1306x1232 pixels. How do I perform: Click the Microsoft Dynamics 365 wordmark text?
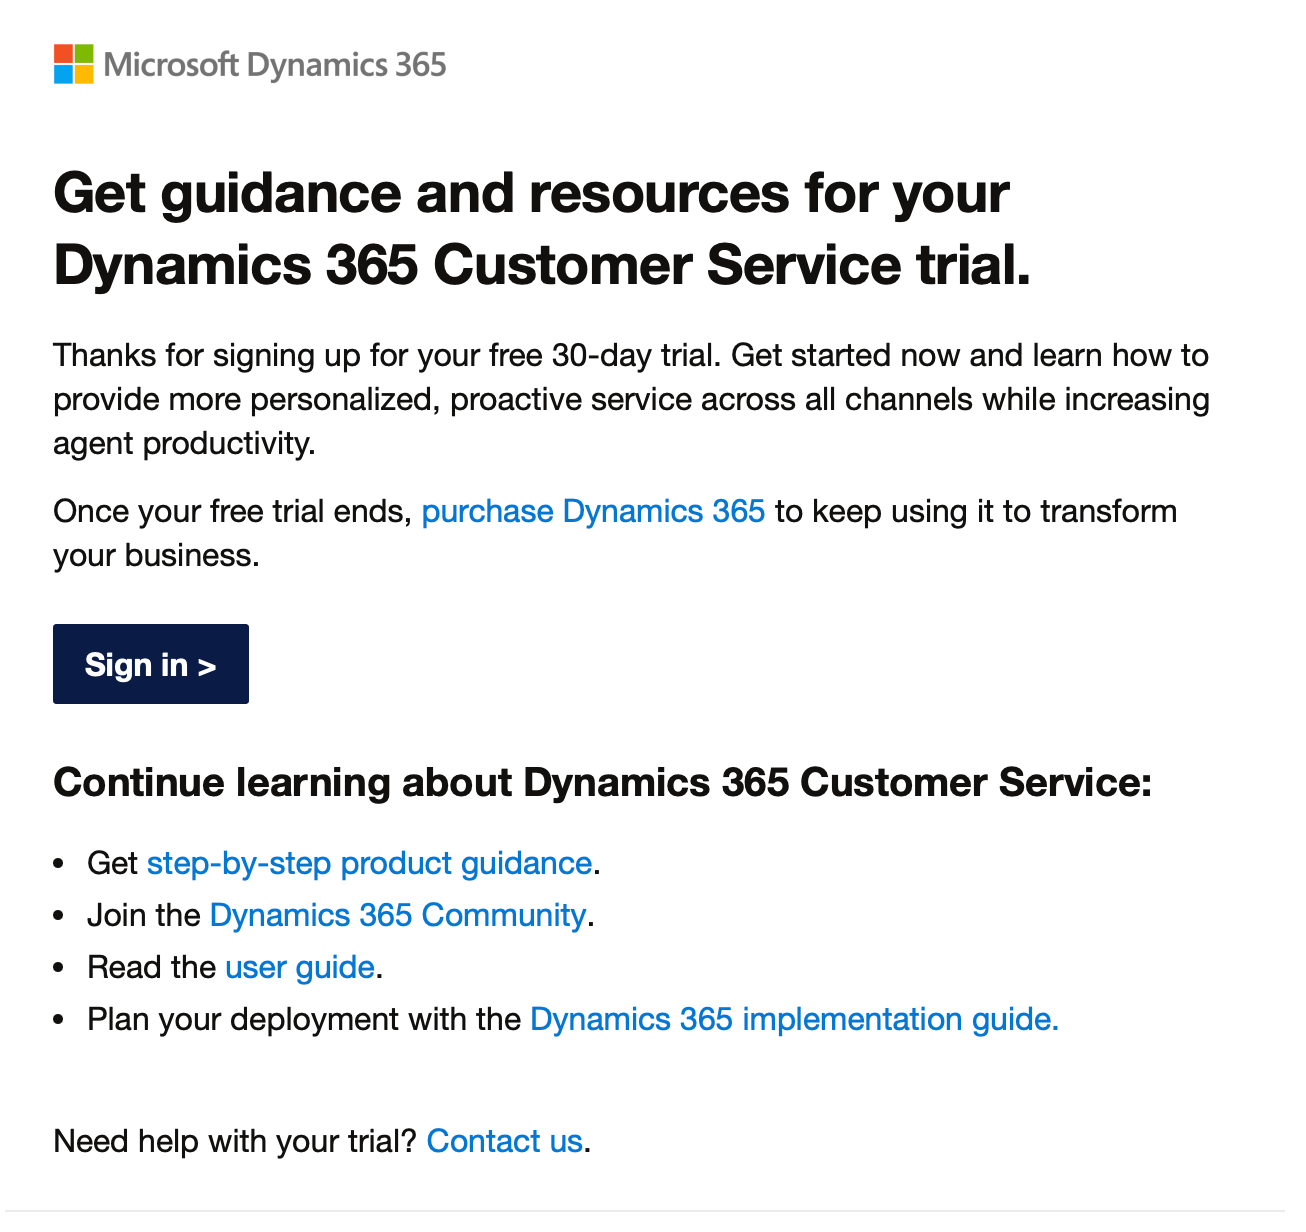point(275,65)
